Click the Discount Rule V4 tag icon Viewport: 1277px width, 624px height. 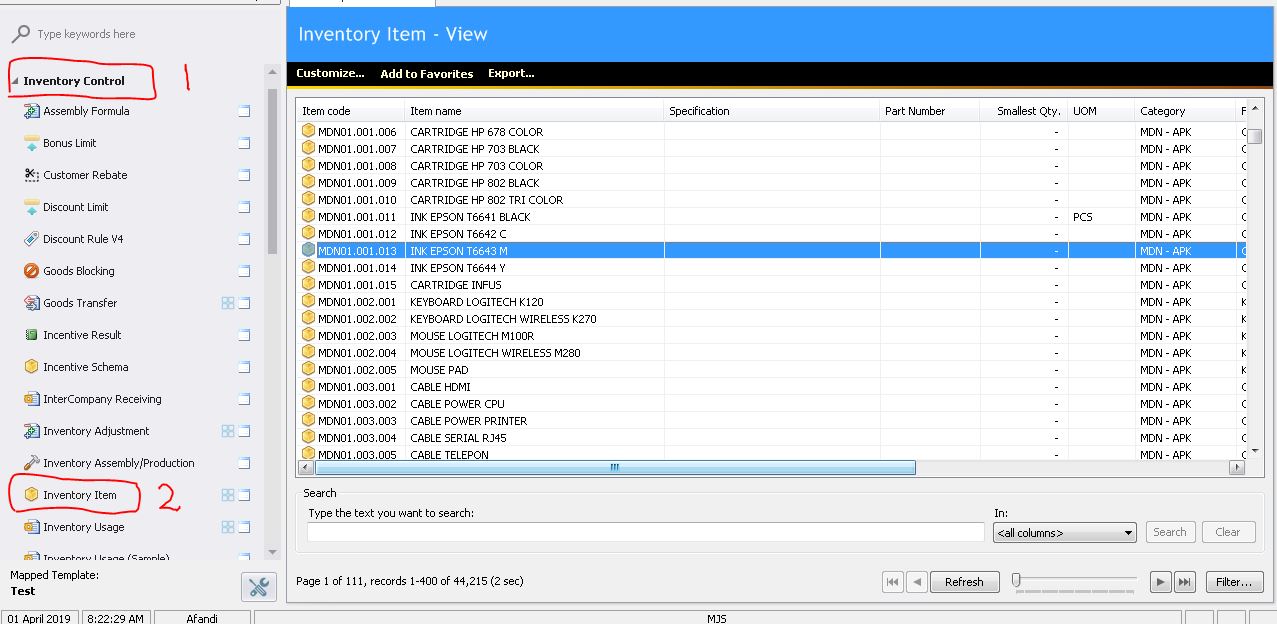click(x=31, y=239)
